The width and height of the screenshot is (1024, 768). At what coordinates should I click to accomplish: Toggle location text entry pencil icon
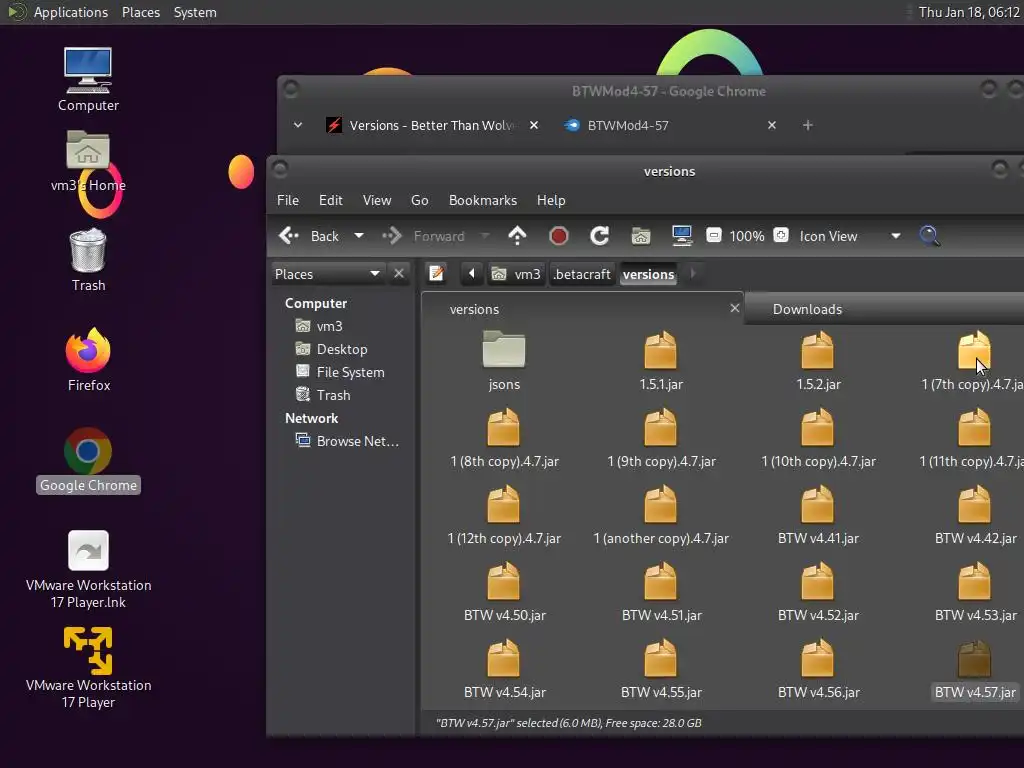[436, 274]
